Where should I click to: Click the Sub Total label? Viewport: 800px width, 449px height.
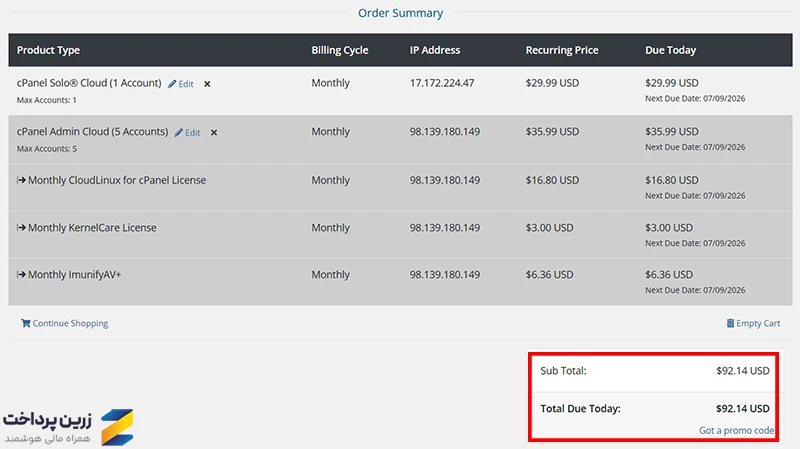[x=563, y=371]
